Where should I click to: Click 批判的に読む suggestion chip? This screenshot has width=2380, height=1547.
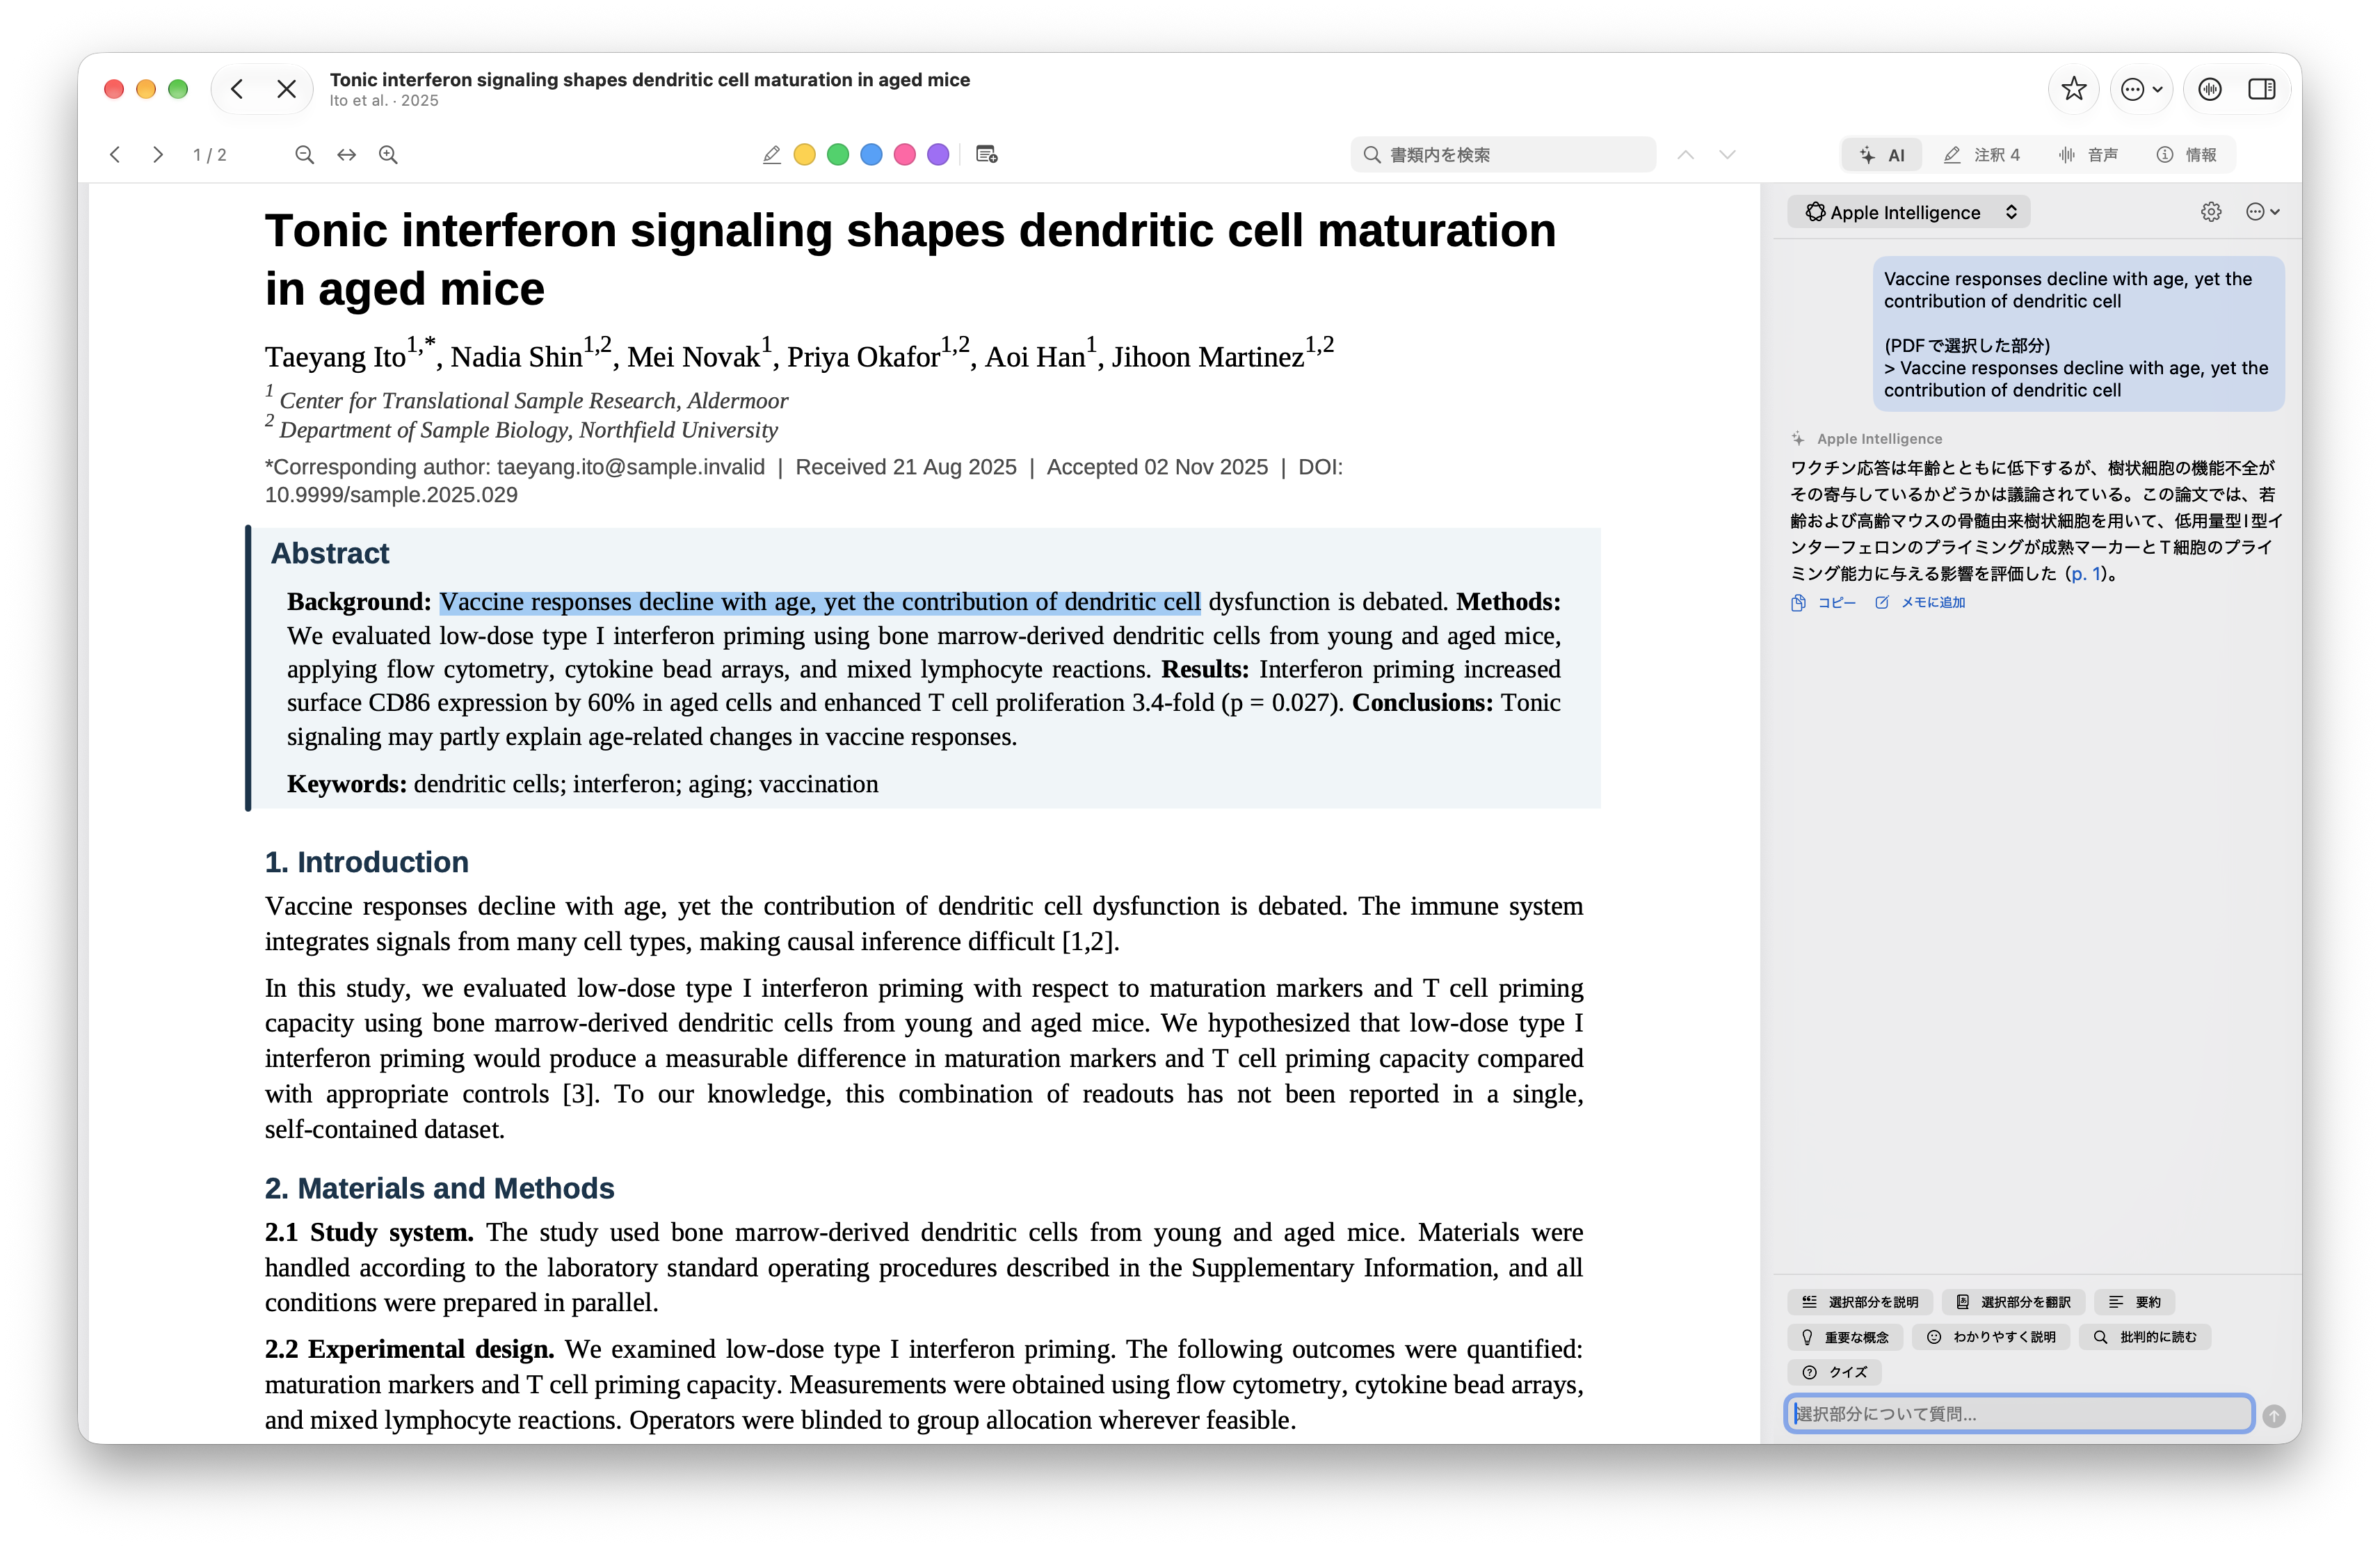(x=2145, y=1337)
